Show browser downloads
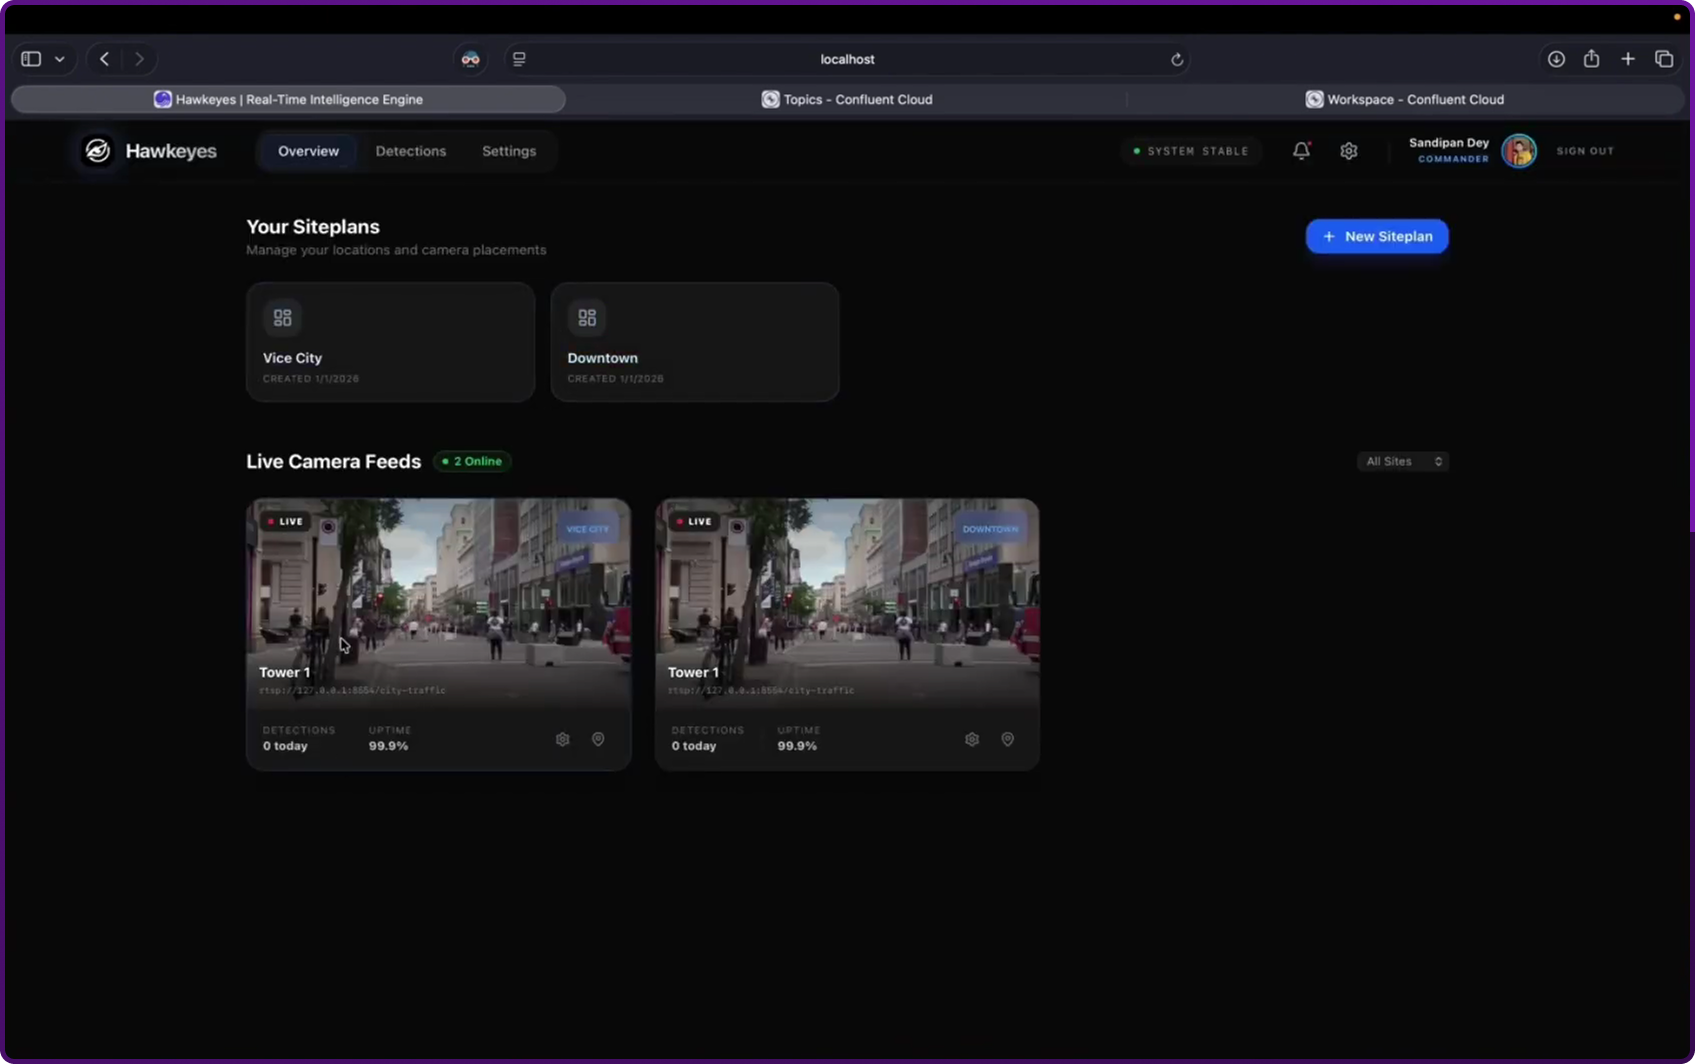The height and width of the screenshot is (1064, 1695). 1556,59
